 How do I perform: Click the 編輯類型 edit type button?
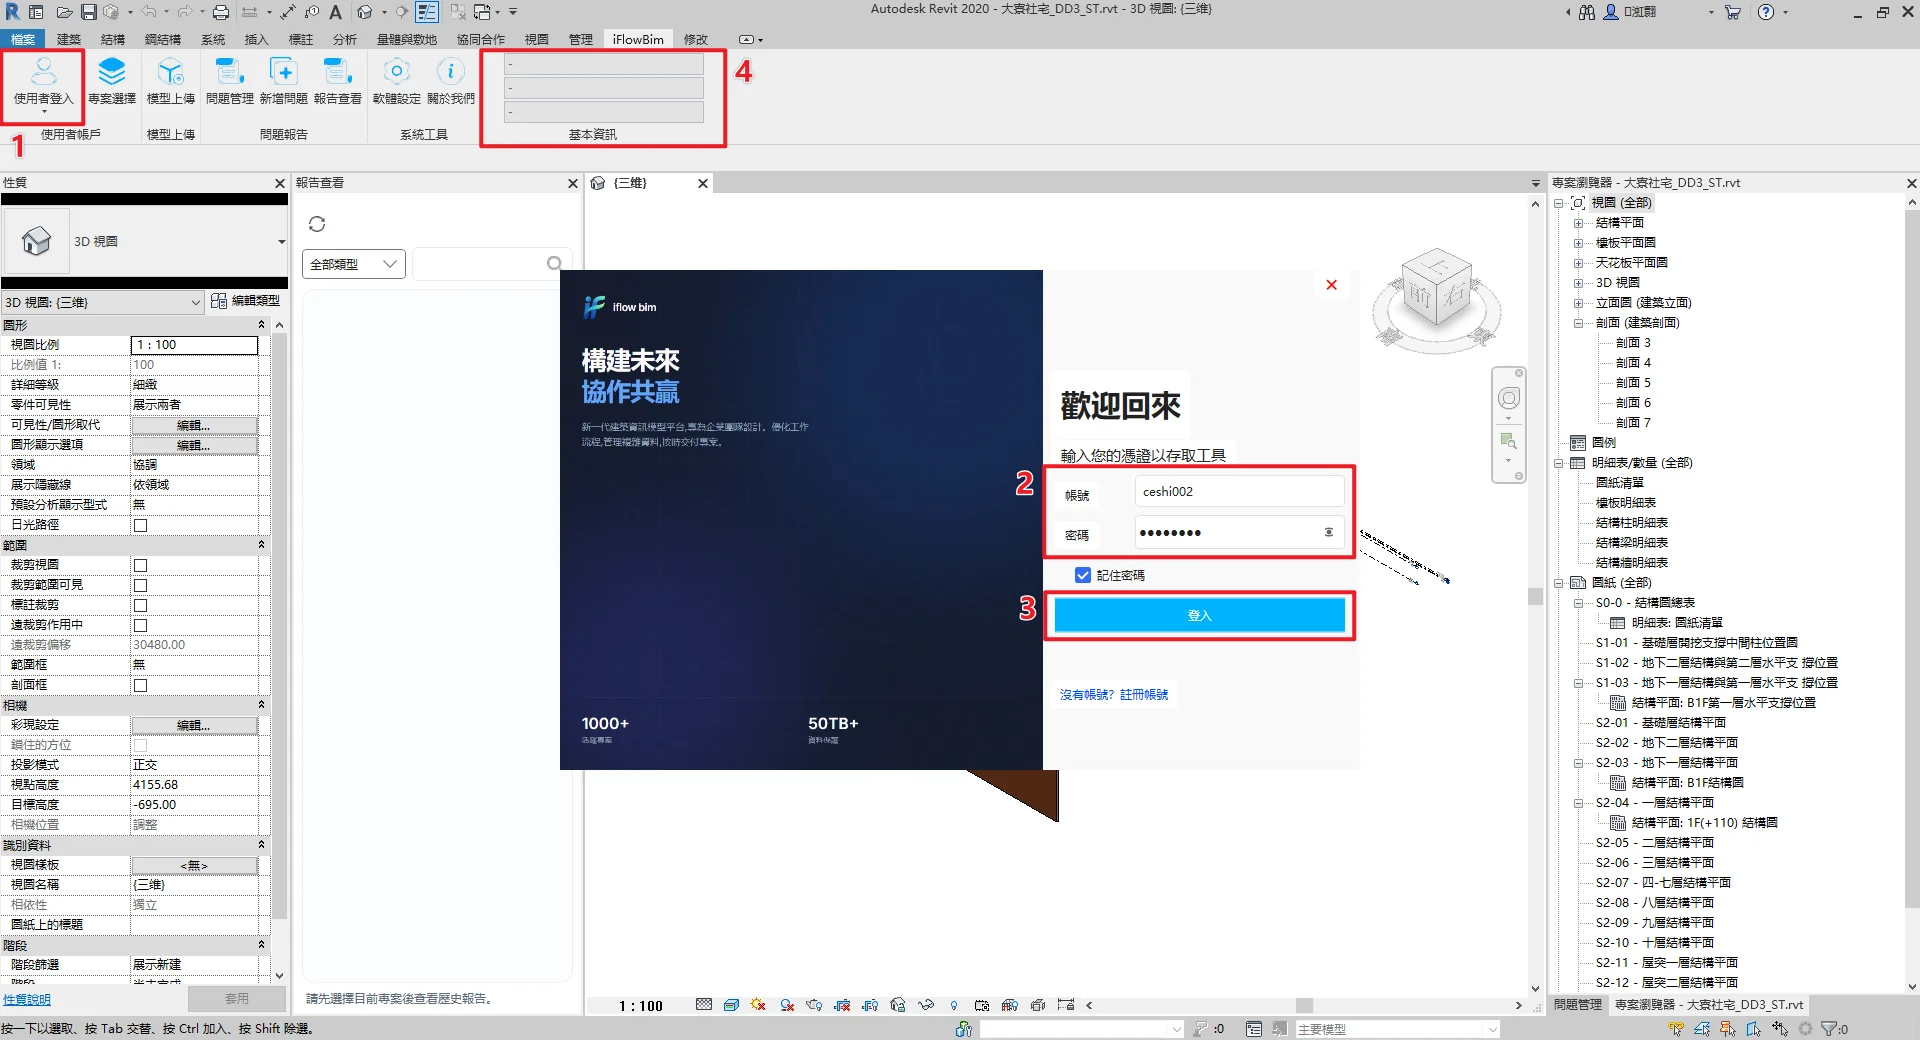[246, 301]
